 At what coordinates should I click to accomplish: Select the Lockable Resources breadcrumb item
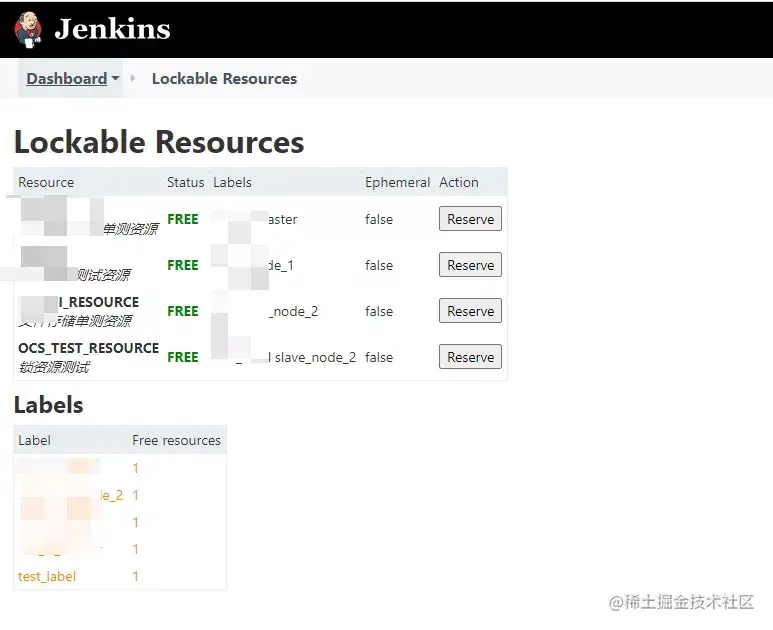tap(224, 78)
